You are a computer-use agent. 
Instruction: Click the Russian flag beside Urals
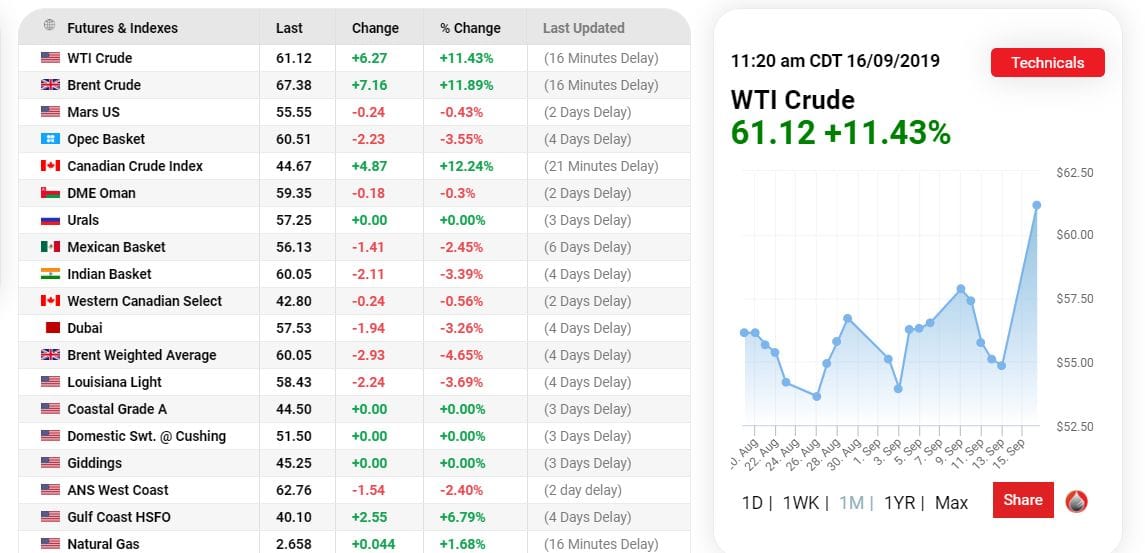pyautogui.click(x=50, y=220)
